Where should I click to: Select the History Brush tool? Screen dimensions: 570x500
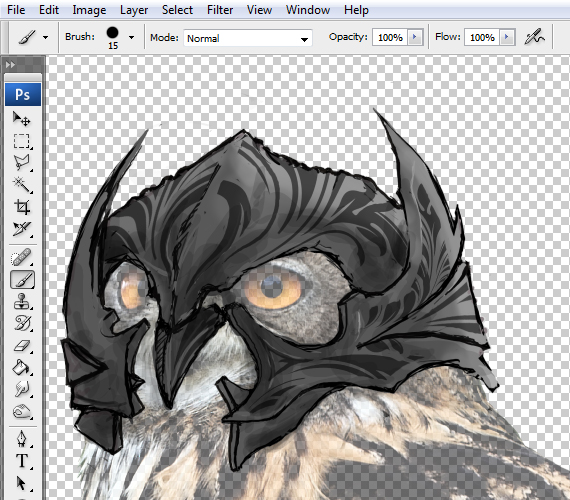pos(22,323)
